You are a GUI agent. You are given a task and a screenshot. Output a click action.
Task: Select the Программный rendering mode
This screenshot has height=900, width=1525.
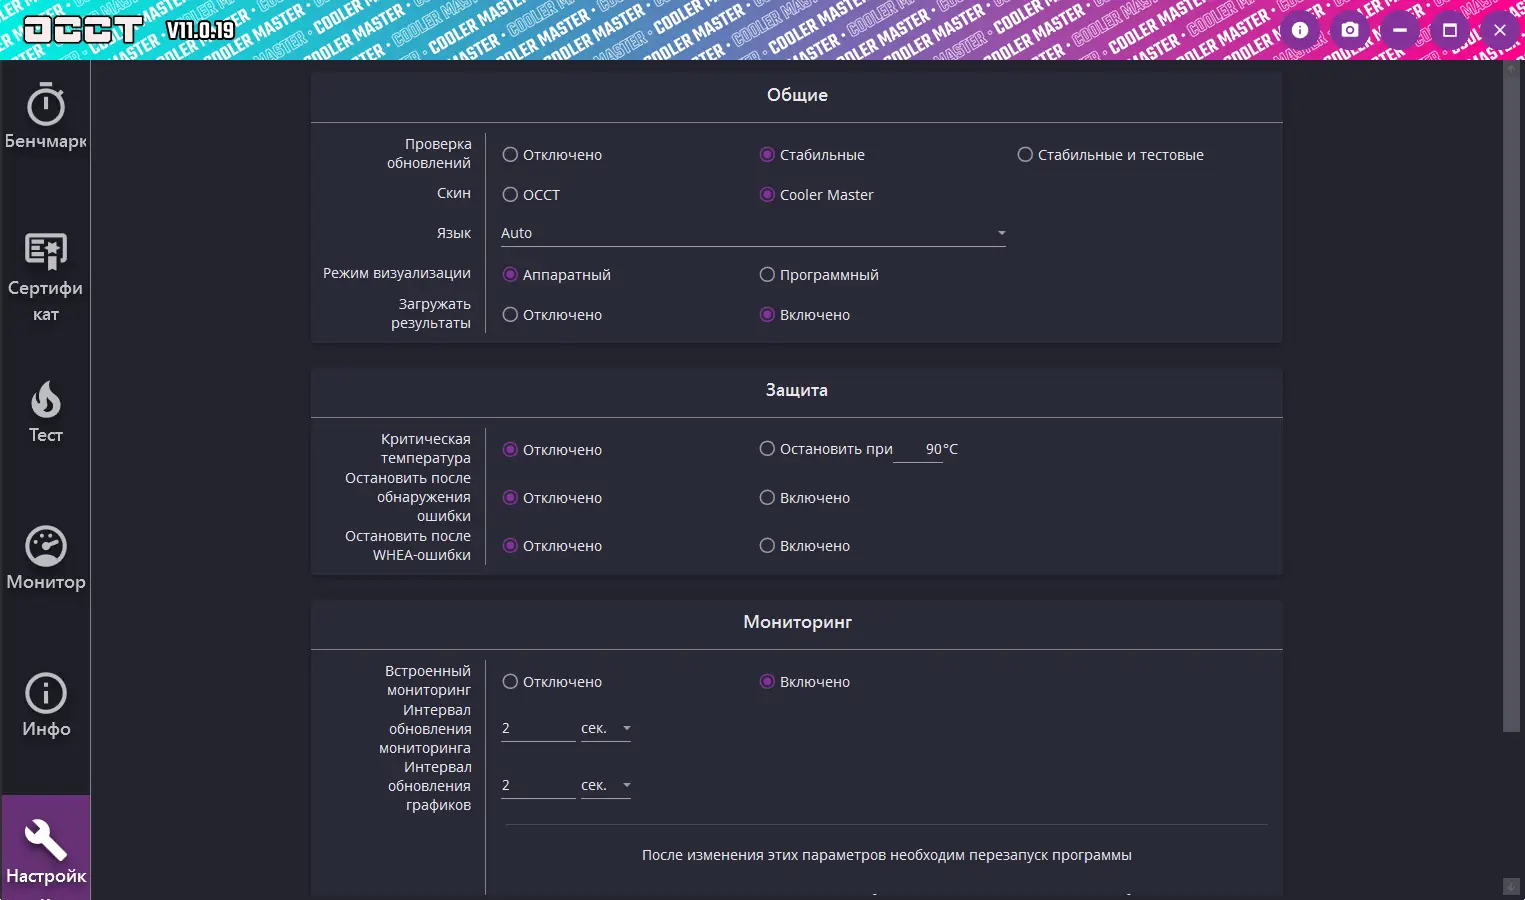coord(767,275)
